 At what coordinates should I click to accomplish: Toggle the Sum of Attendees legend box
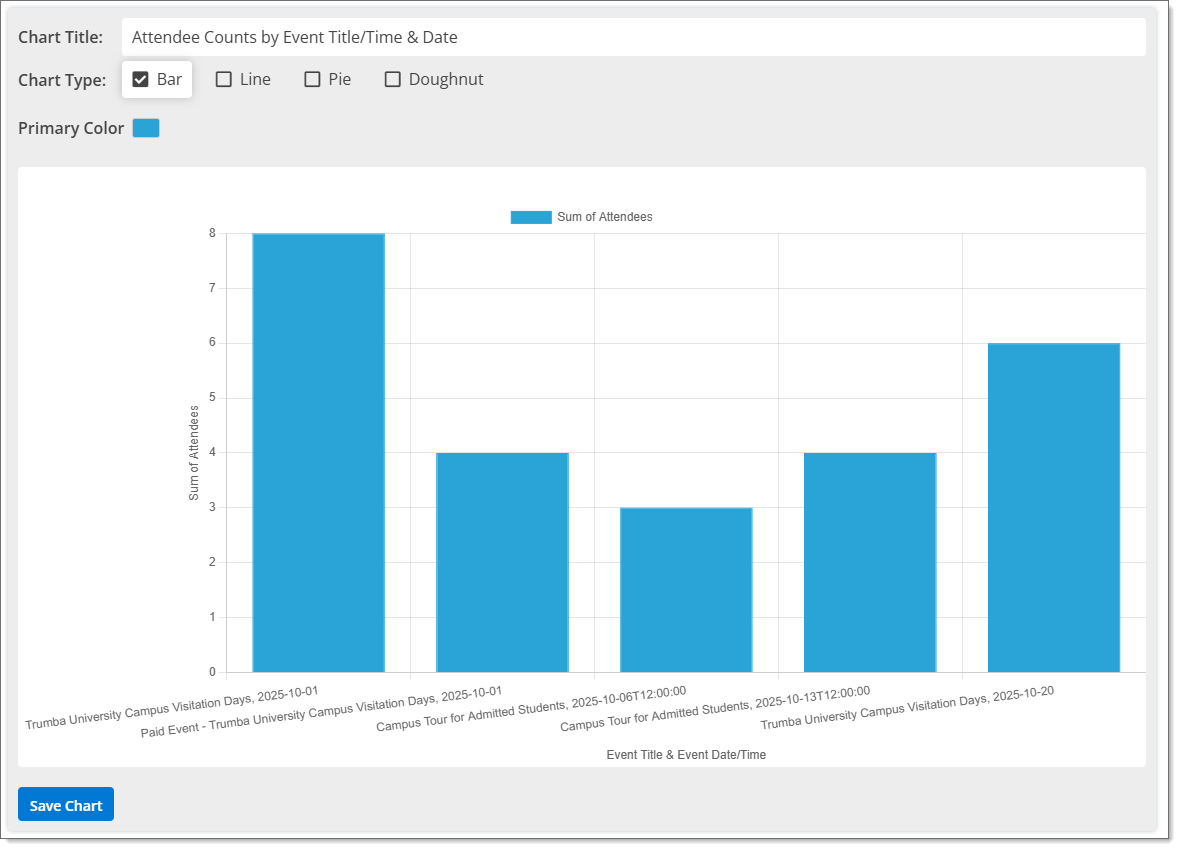pos(530,217)
